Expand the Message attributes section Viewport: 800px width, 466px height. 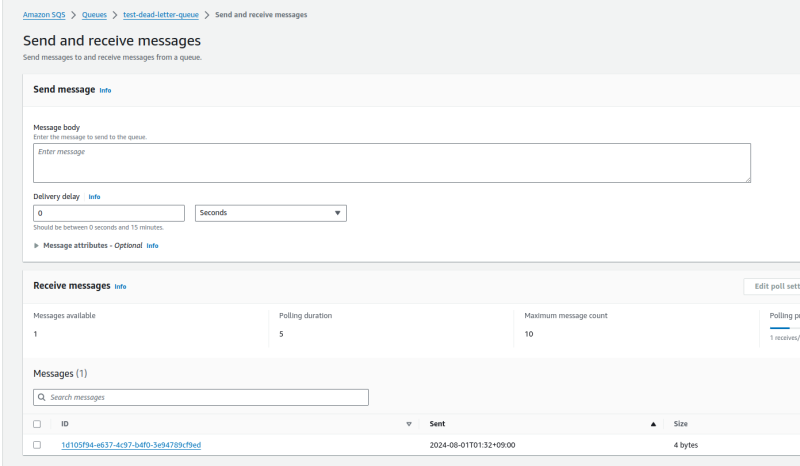(x=37, y=245)
